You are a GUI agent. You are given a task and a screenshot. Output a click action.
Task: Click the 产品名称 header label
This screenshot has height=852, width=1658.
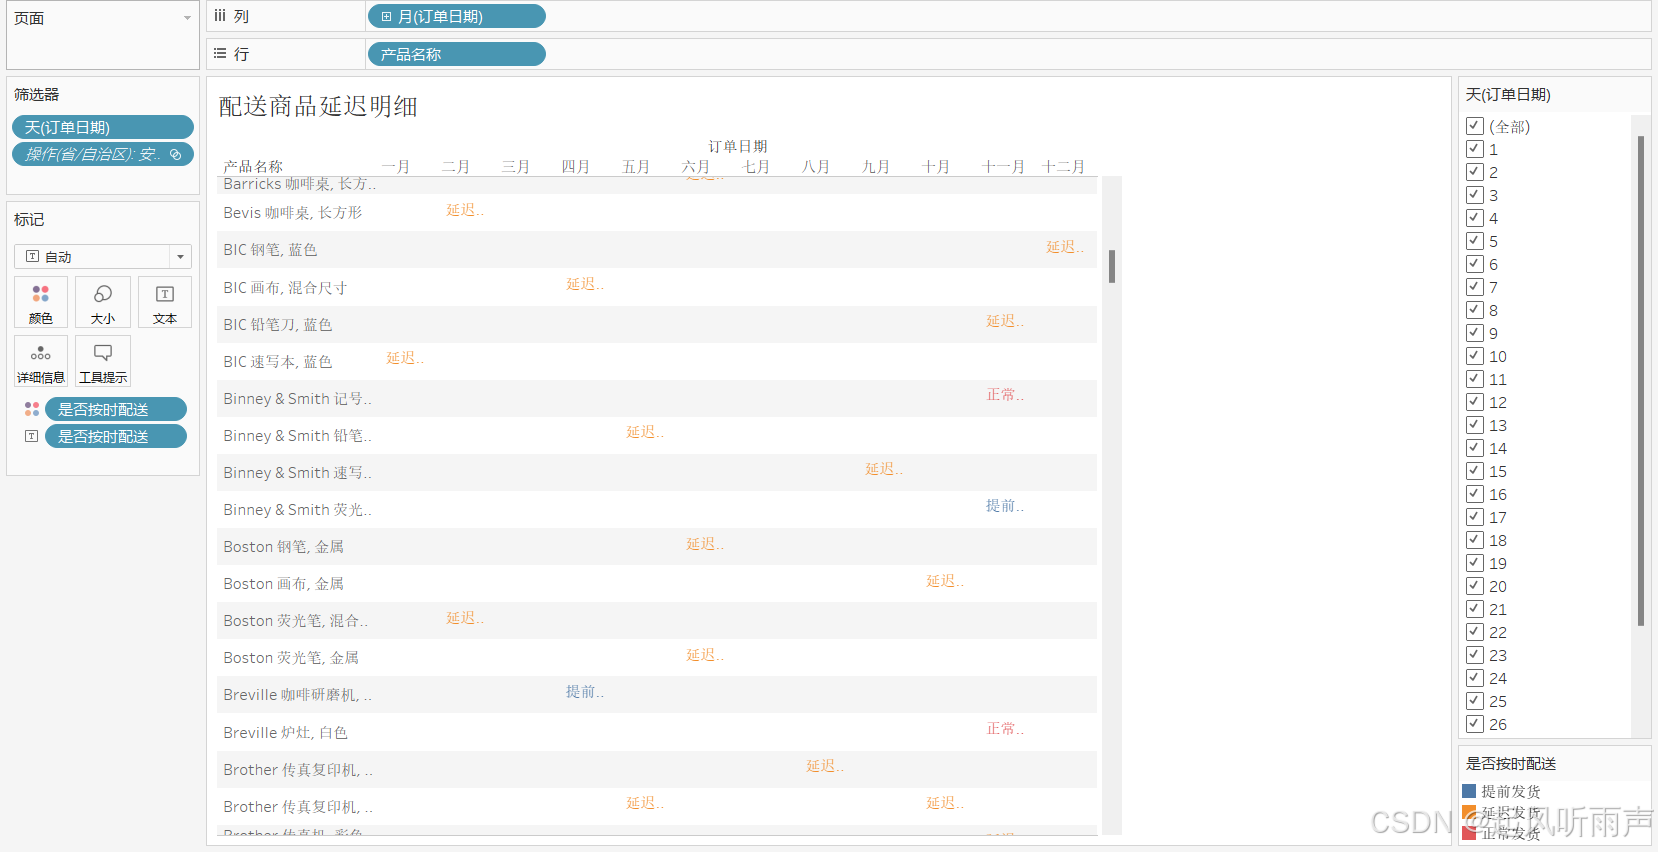pyautogui.click(x=253, y=167)
